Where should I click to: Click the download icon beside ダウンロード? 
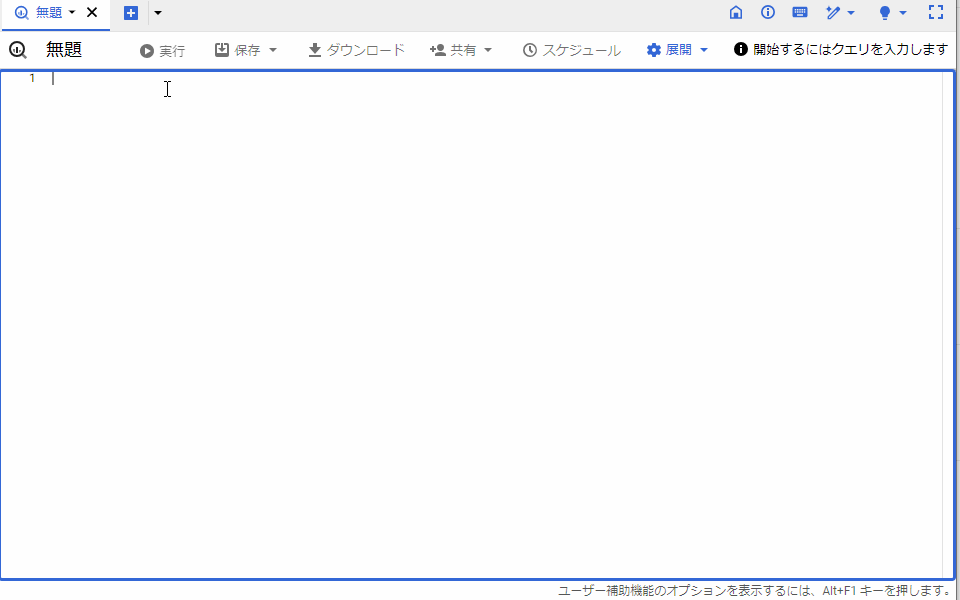tap(314, 49)
